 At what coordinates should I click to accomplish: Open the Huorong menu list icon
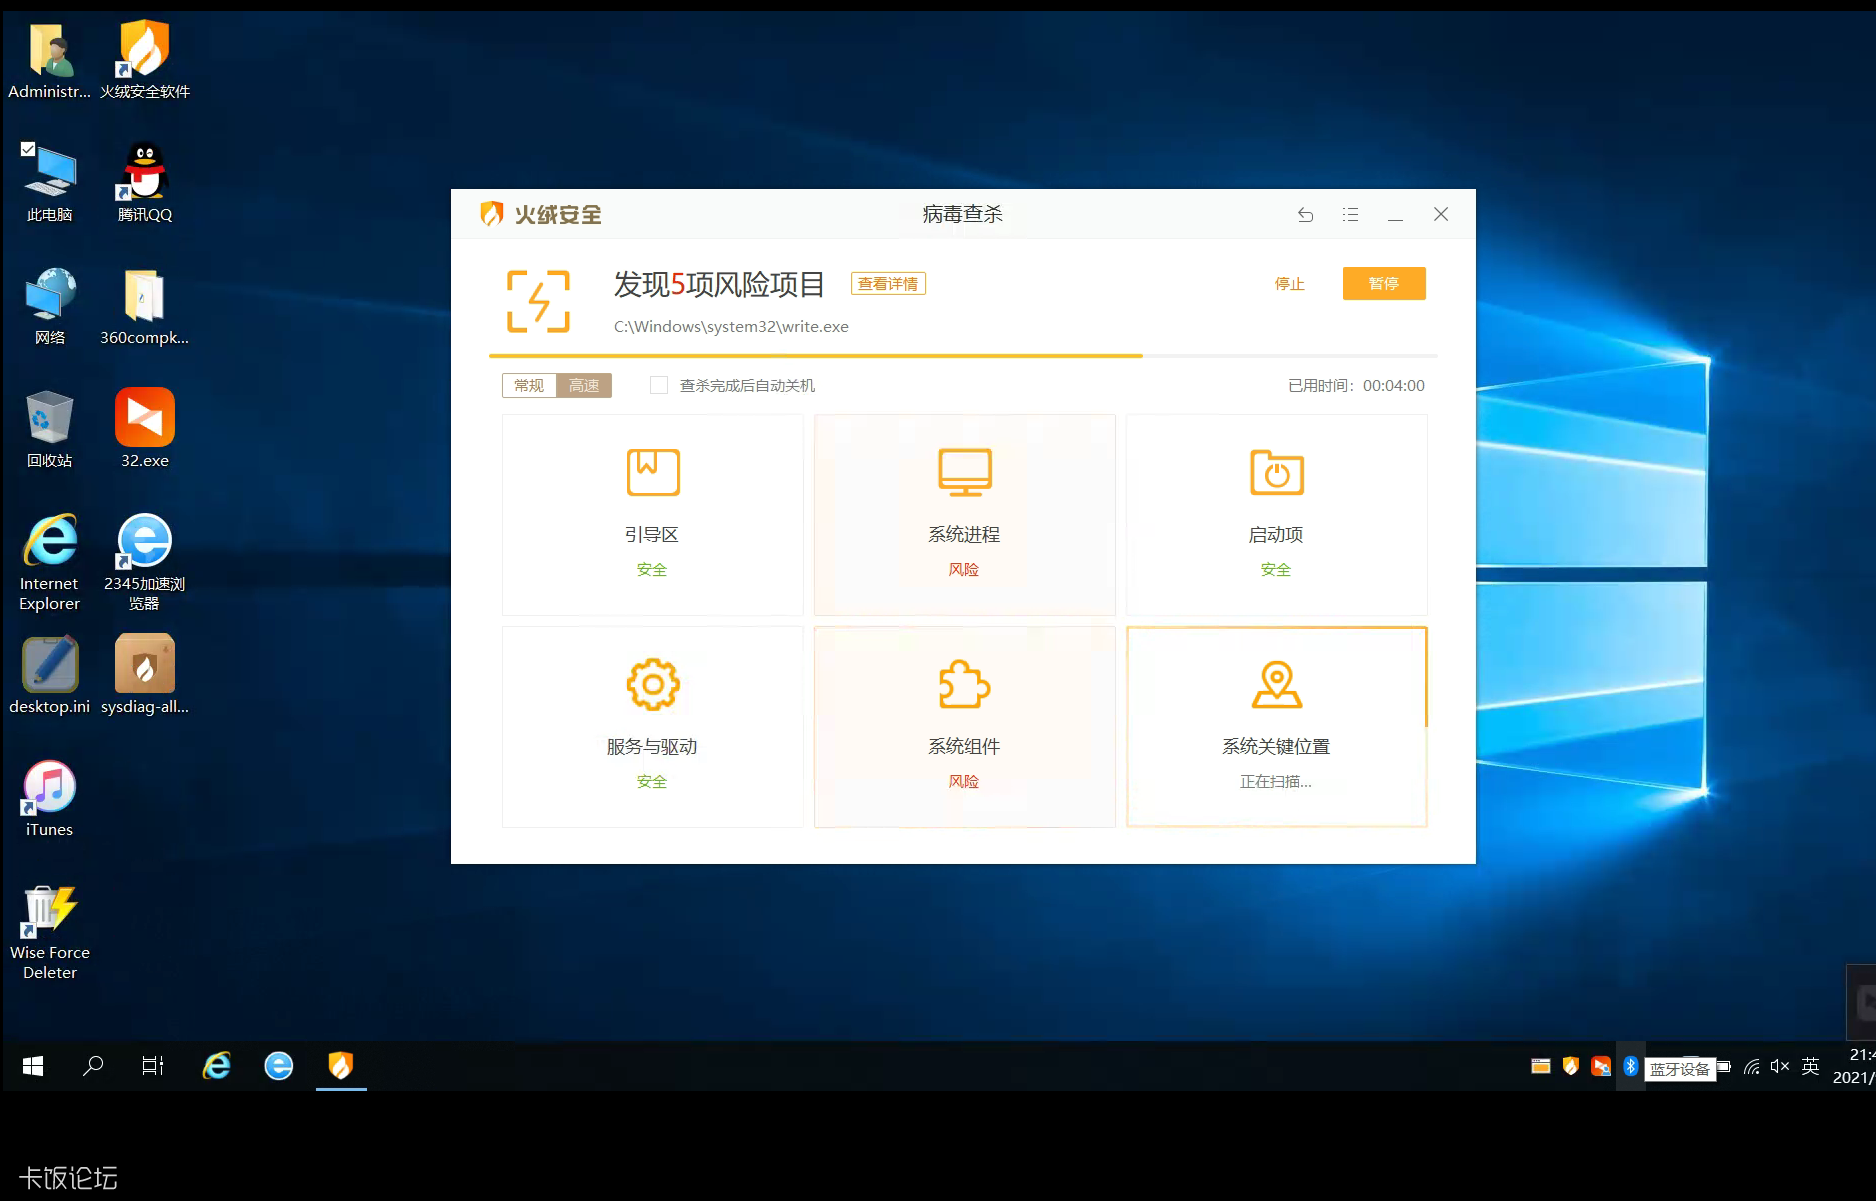[1350, 215]
